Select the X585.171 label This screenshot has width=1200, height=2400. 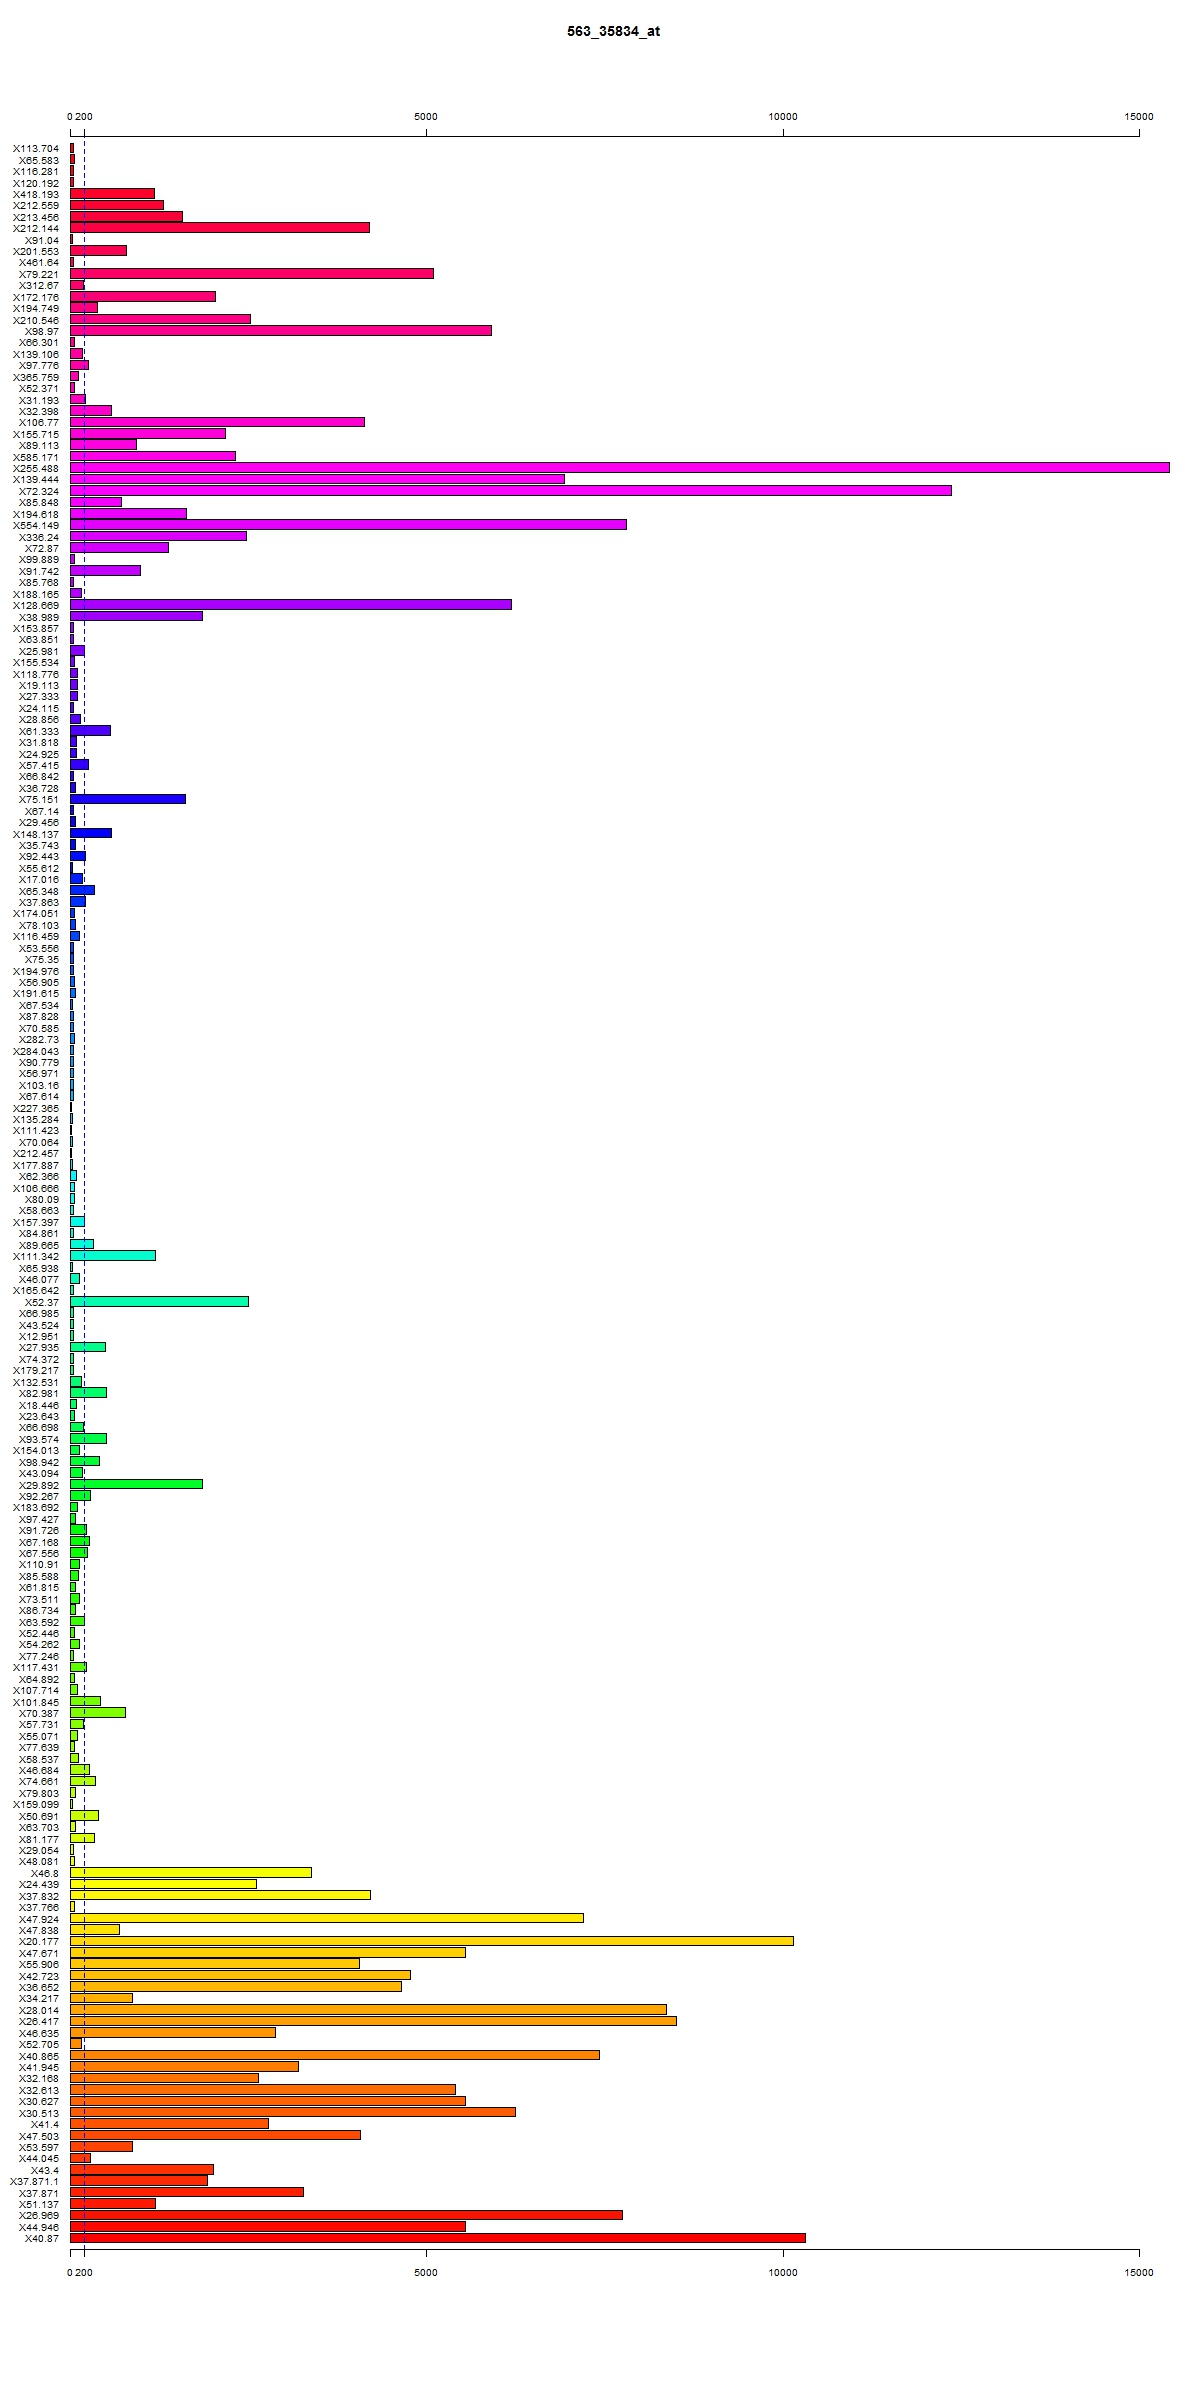click(x=36, y=457)
